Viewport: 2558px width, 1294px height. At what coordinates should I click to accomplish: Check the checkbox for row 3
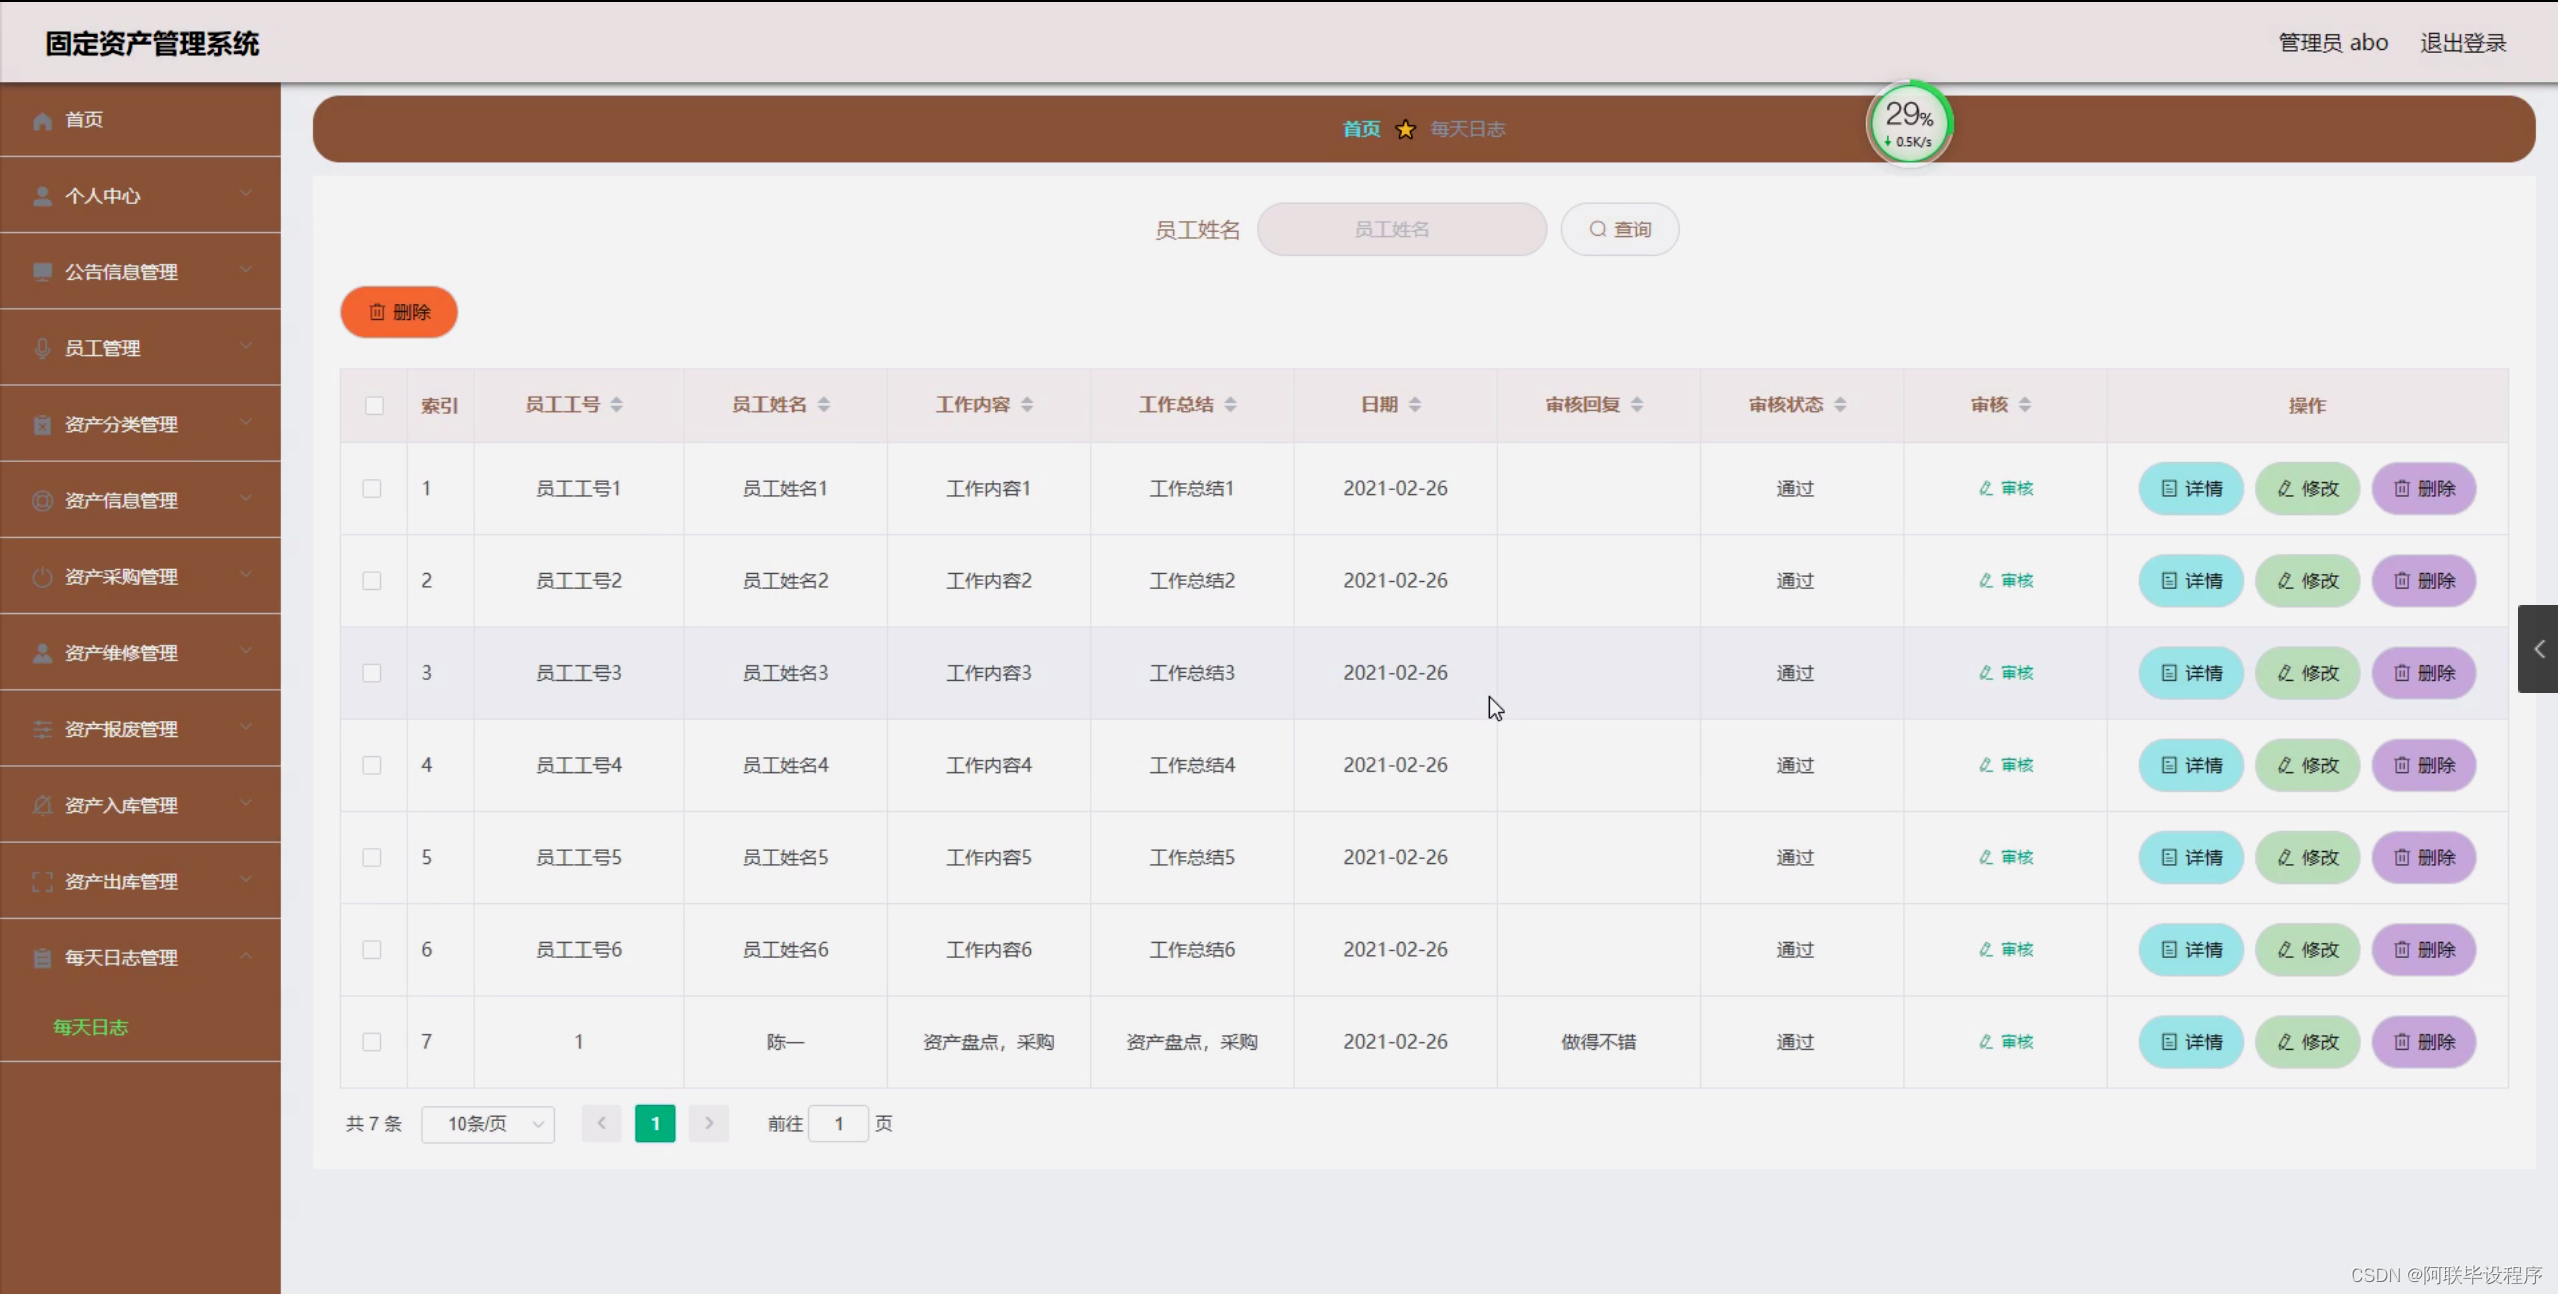click(372, 673)
